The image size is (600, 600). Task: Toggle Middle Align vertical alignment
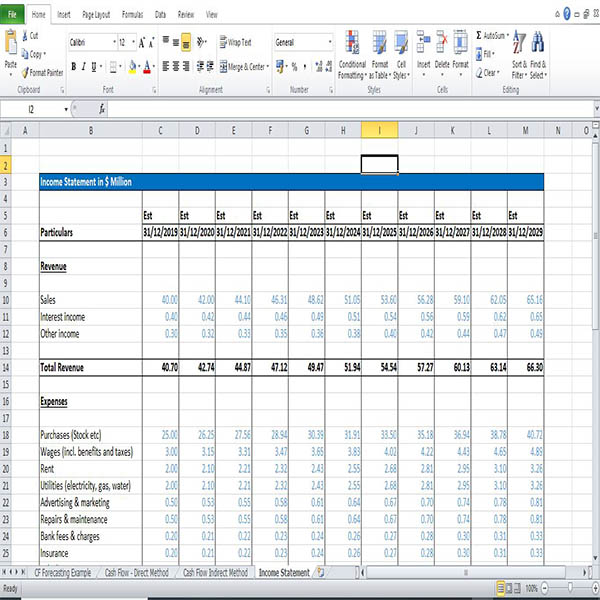point(176,42)
